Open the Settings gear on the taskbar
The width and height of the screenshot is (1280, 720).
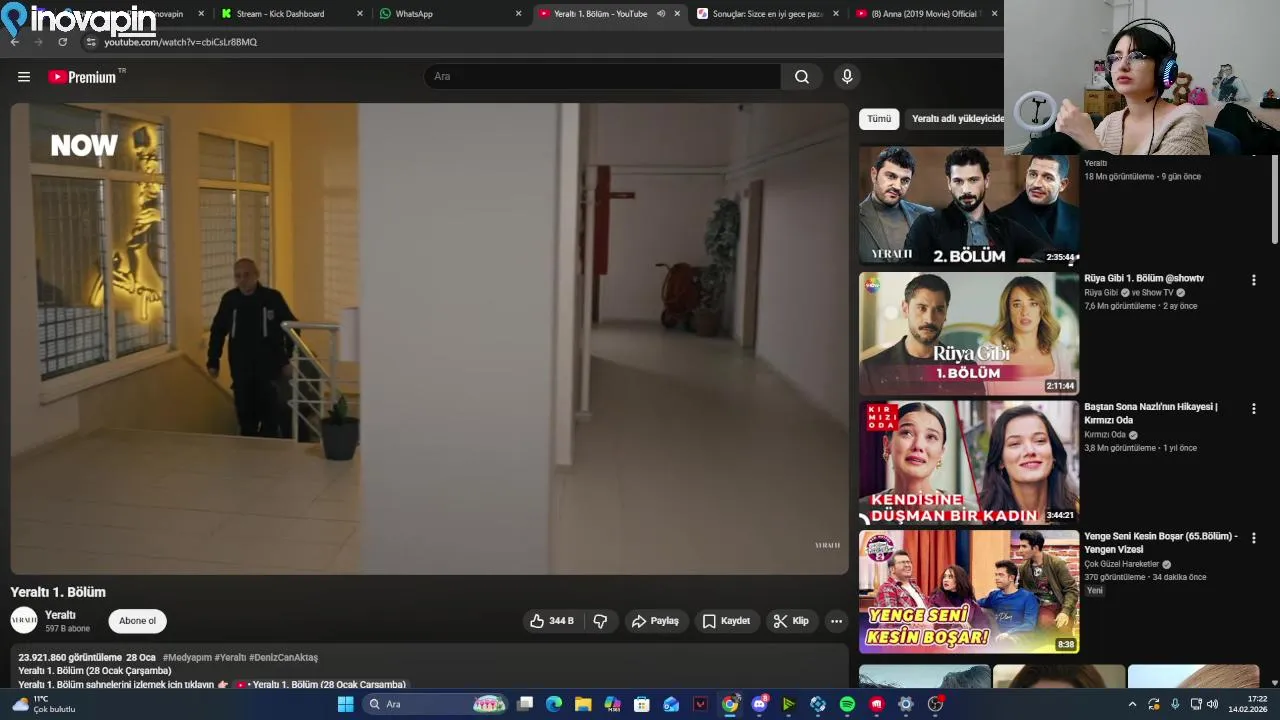pos(906,704)
